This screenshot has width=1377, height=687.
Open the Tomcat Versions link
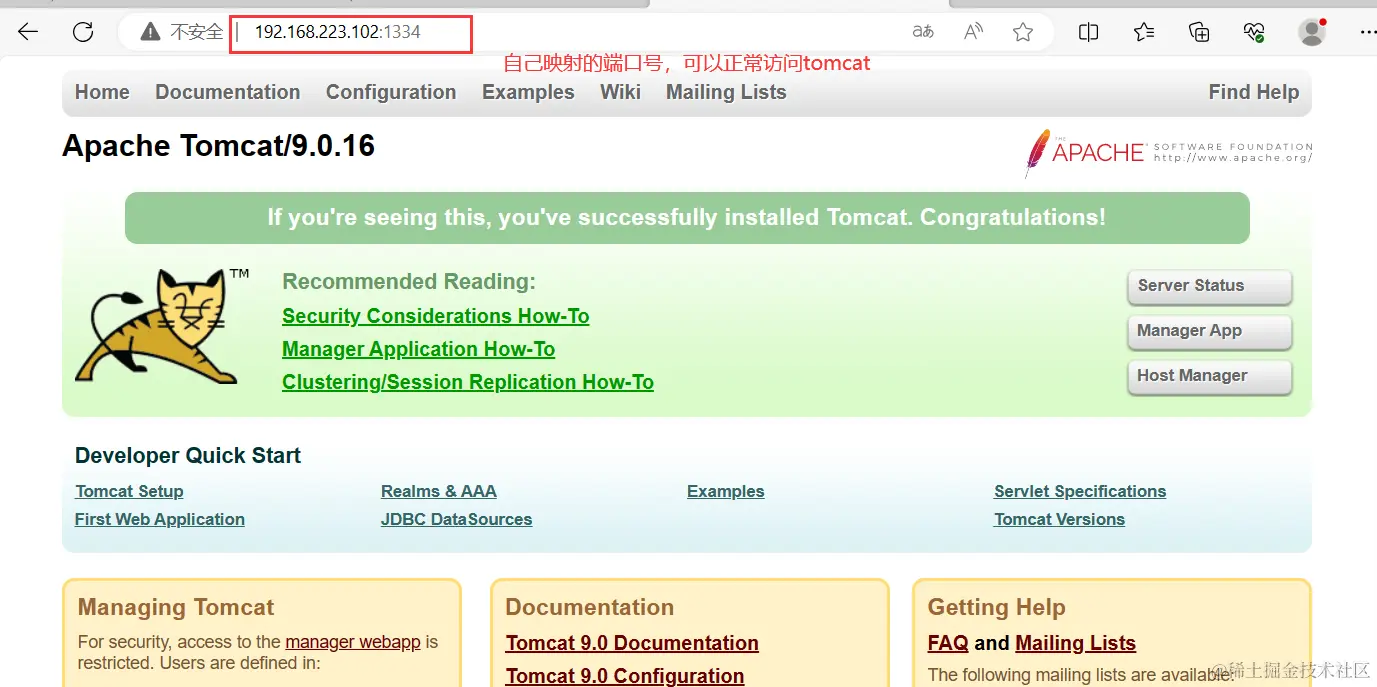tap(1059, 519)
